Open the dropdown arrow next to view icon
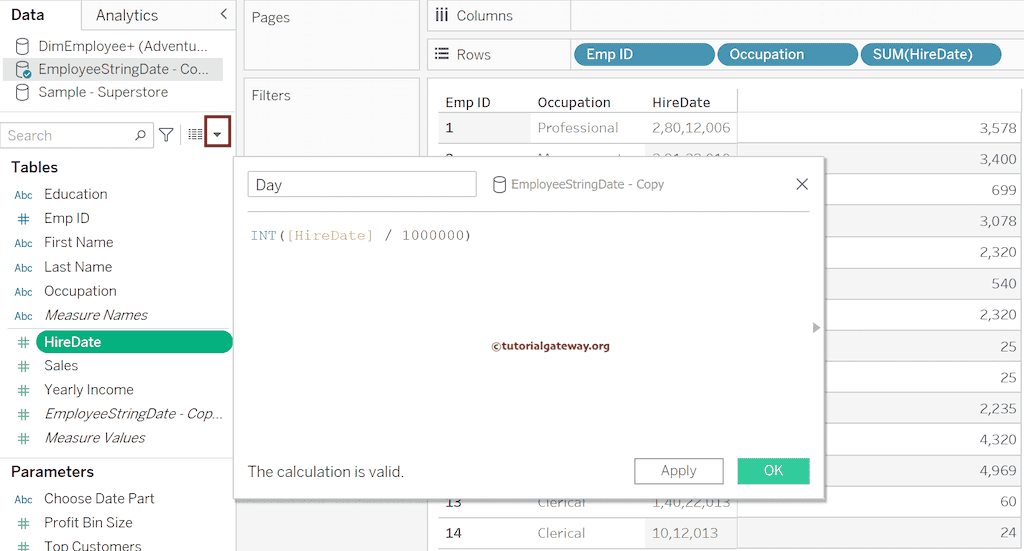The image size is (1024, 551). [x=217, y=135]
